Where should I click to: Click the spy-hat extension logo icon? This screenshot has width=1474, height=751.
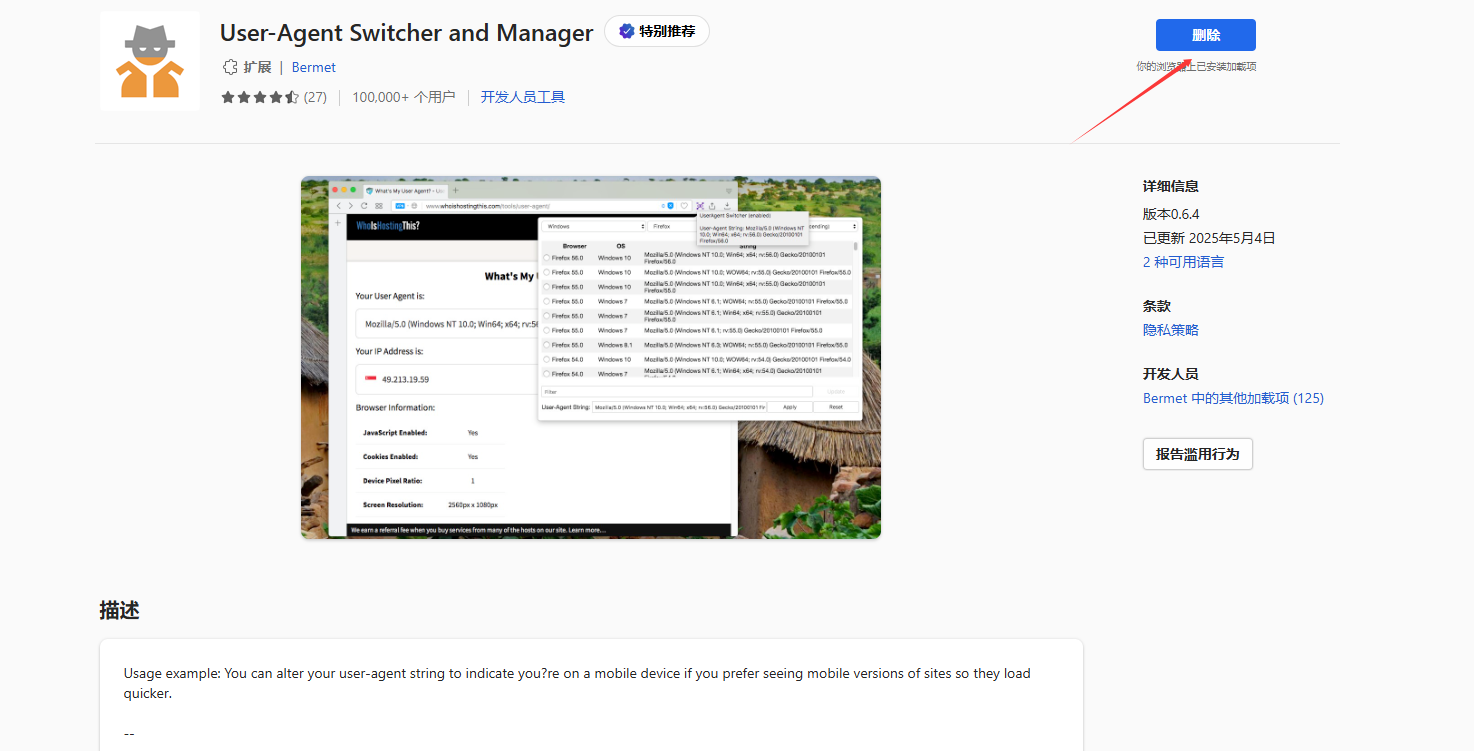pos(150,61)
